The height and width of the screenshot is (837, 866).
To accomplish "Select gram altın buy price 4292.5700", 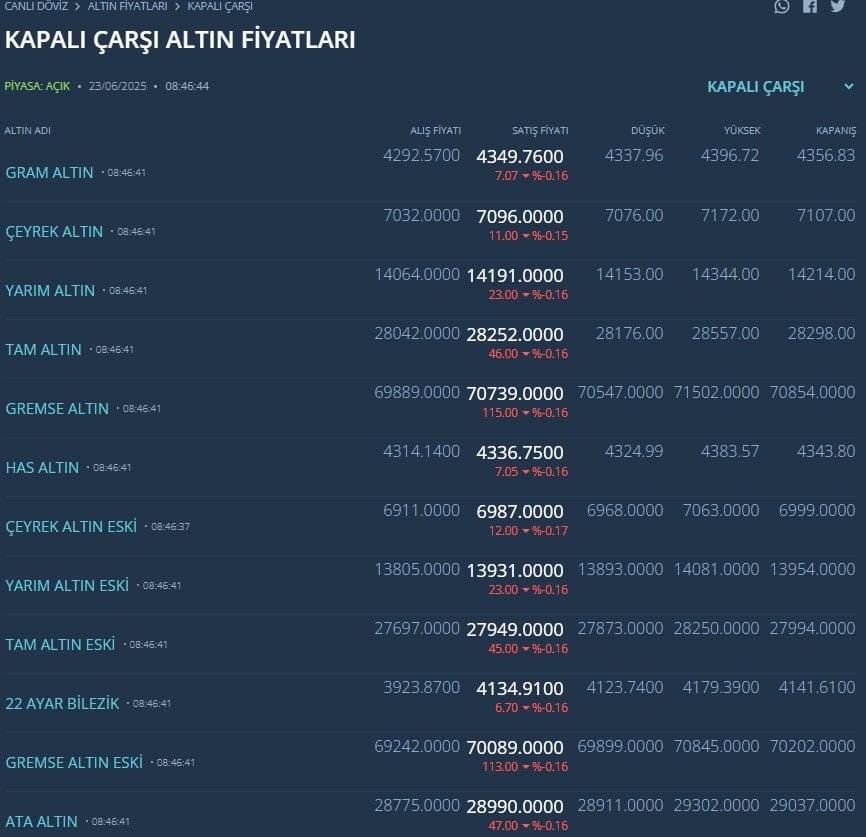I will pyautogui.click(x=421, y=156).
